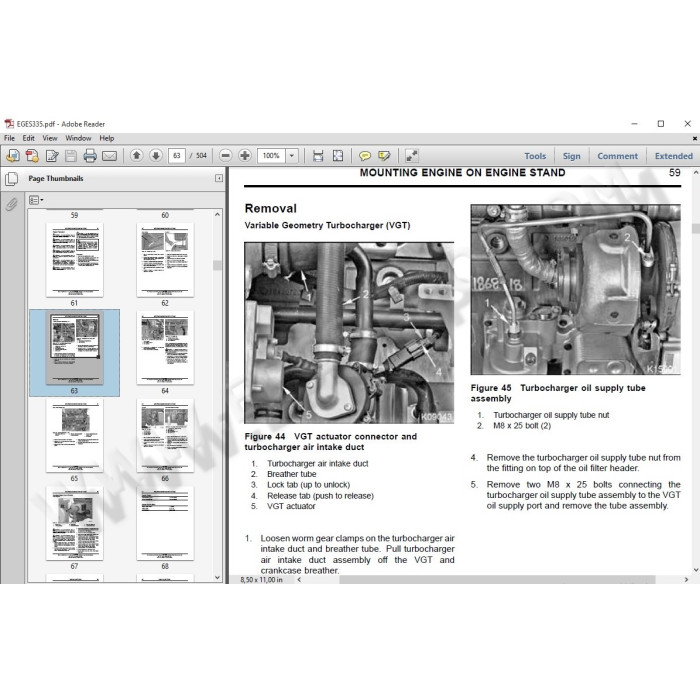Viewport: 700px width, 700px height.
Task: Select page 65 thumbnail
Action: (x=75, y=435)
